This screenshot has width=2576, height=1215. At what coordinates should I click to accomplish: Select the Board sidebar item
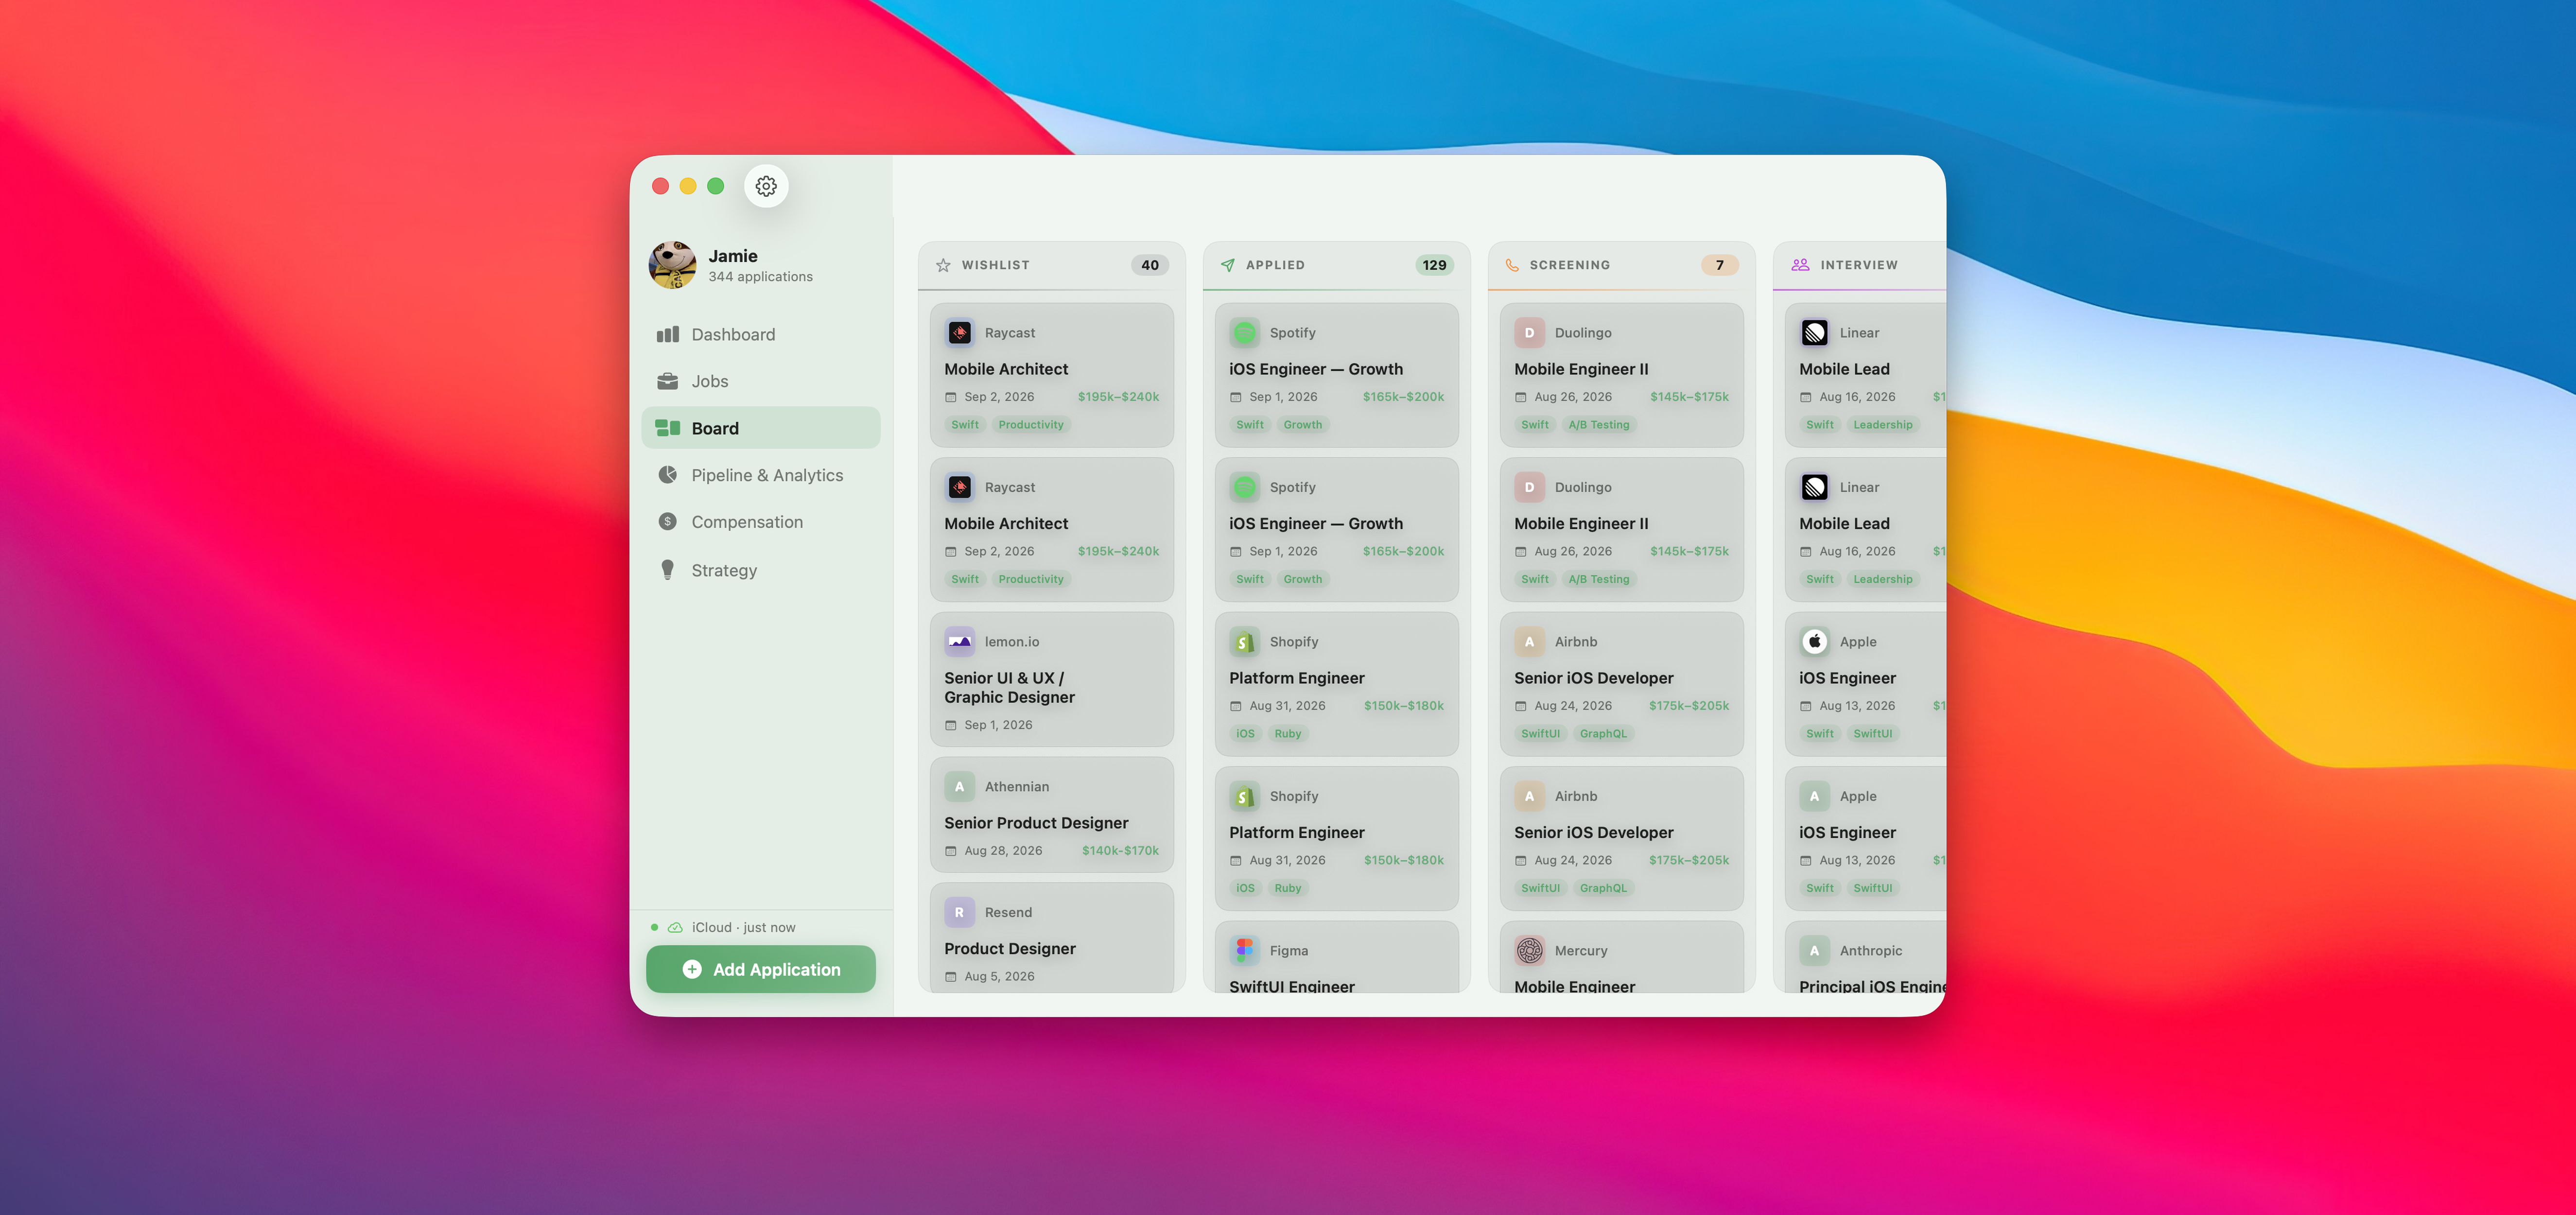tap(761, 428)
